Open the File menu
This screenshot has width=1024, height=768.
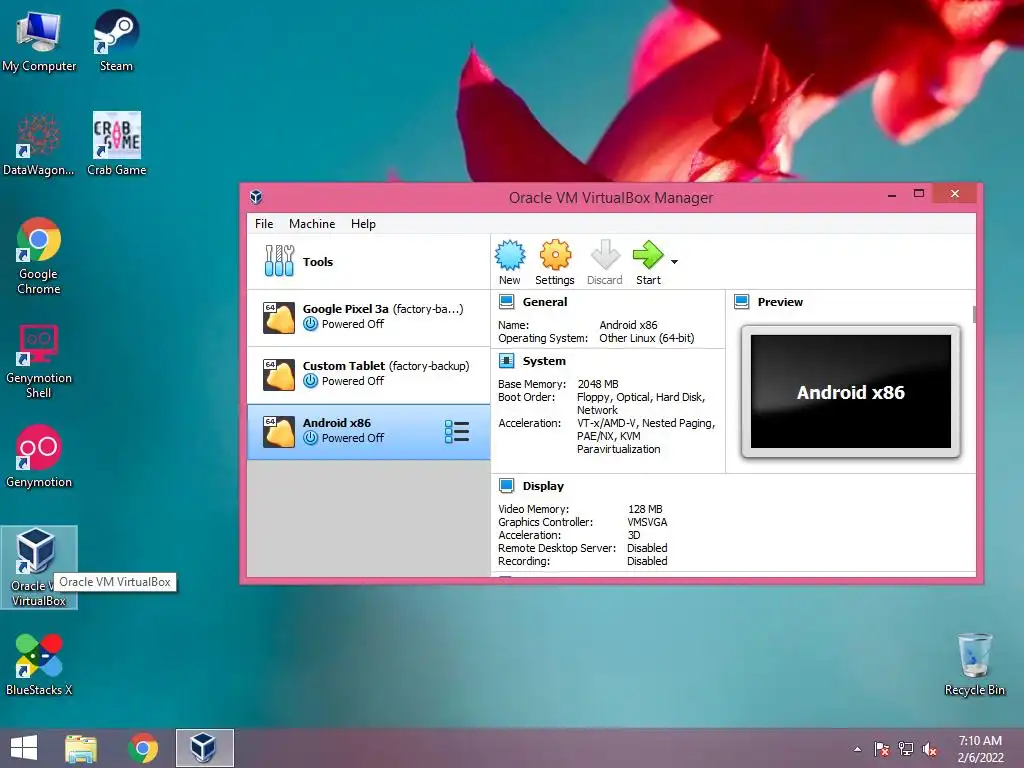pyautogui.click(x=264, y=223)
